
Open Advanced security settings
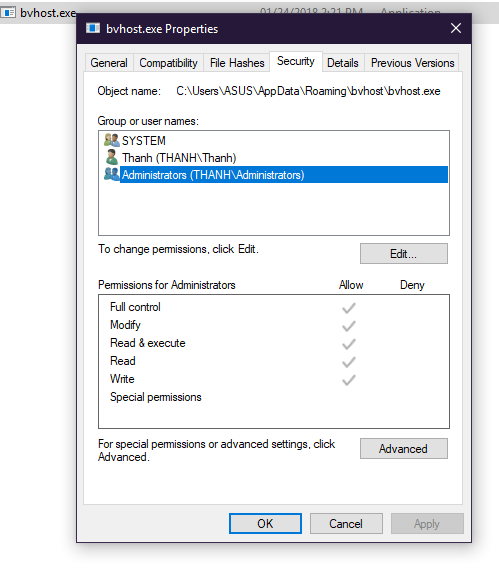tap(404, 449)
